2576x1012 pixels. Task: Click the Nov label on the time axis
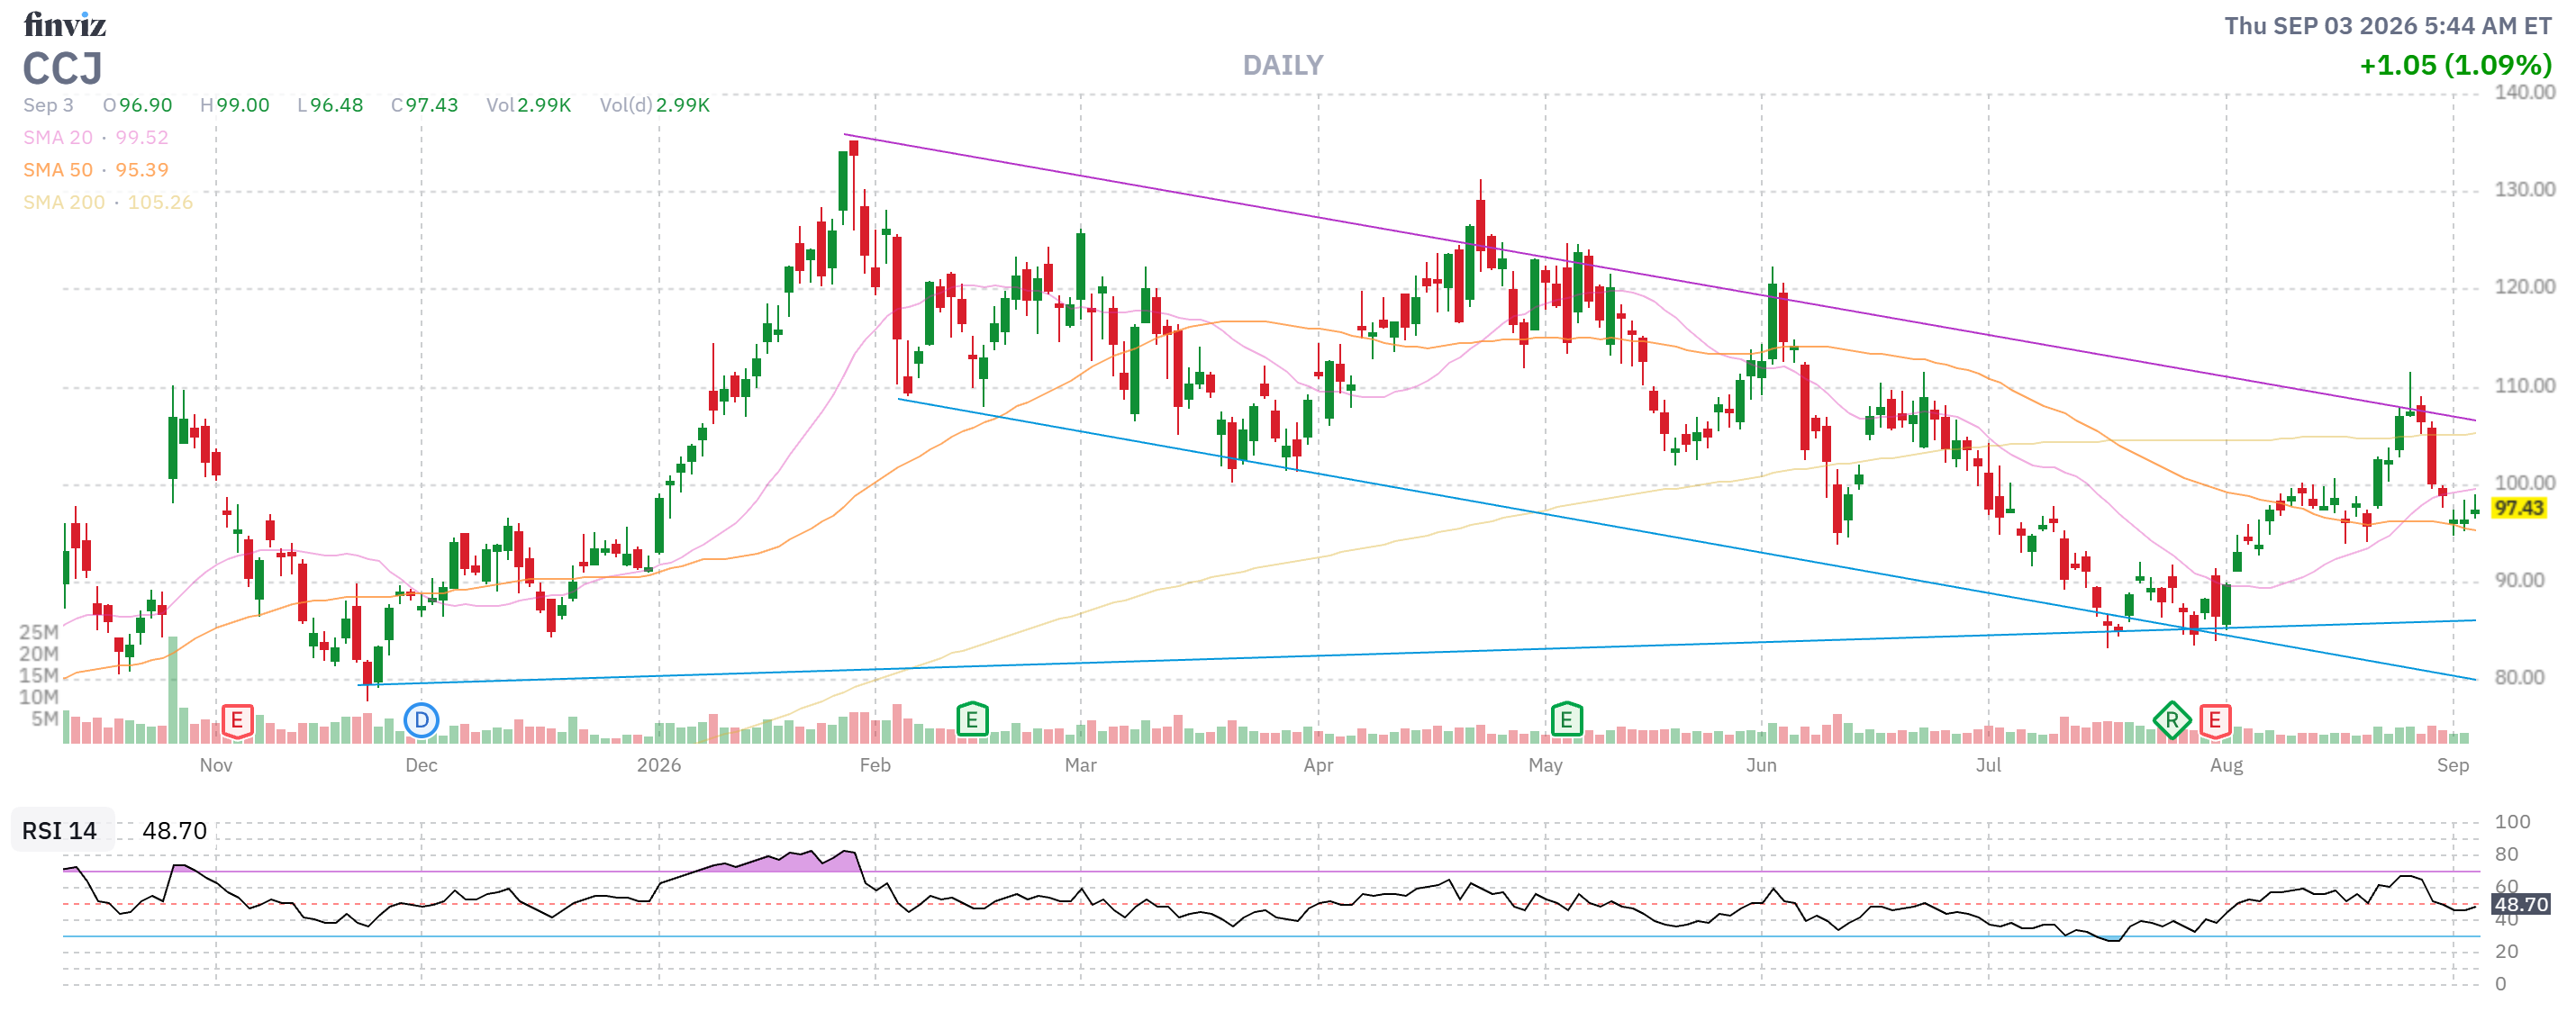pos(216,766)
